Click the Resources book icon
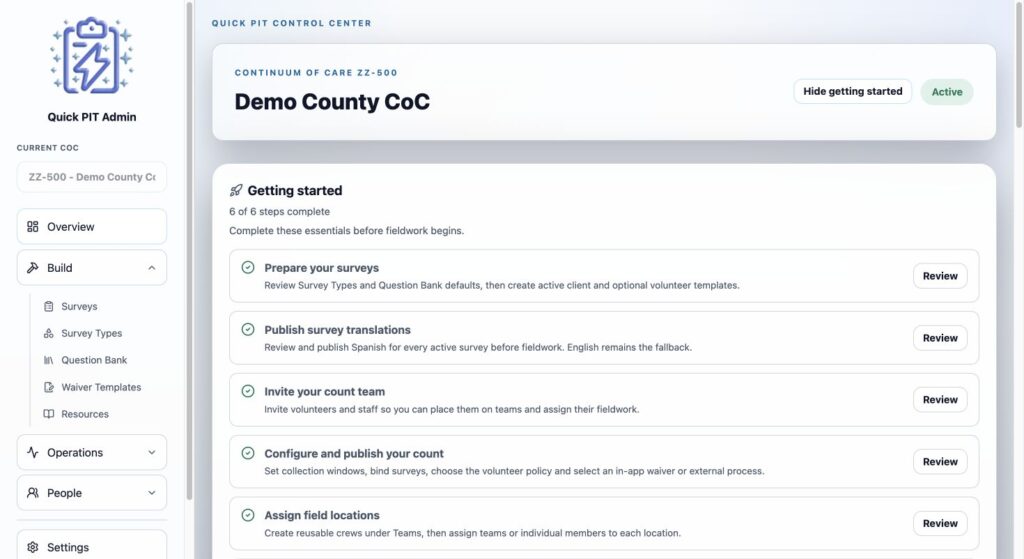1024x559 pixels. [48, 414]
